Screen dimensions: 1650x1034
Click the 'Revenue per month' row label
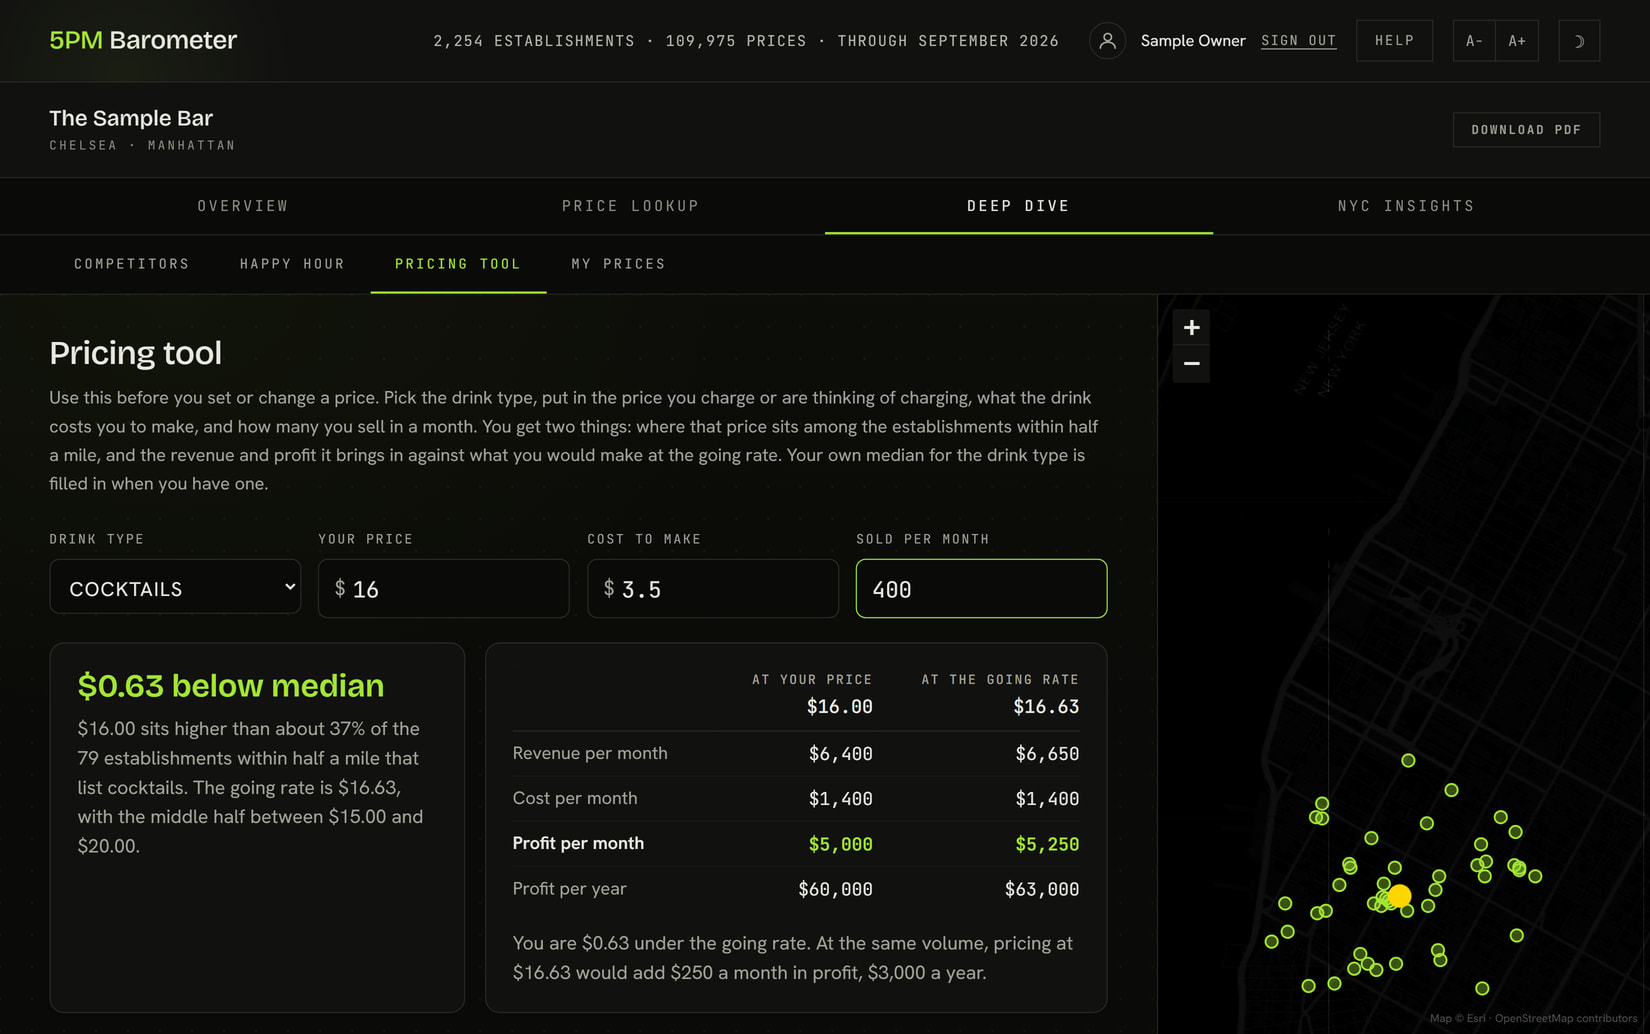tap(590, 753)
